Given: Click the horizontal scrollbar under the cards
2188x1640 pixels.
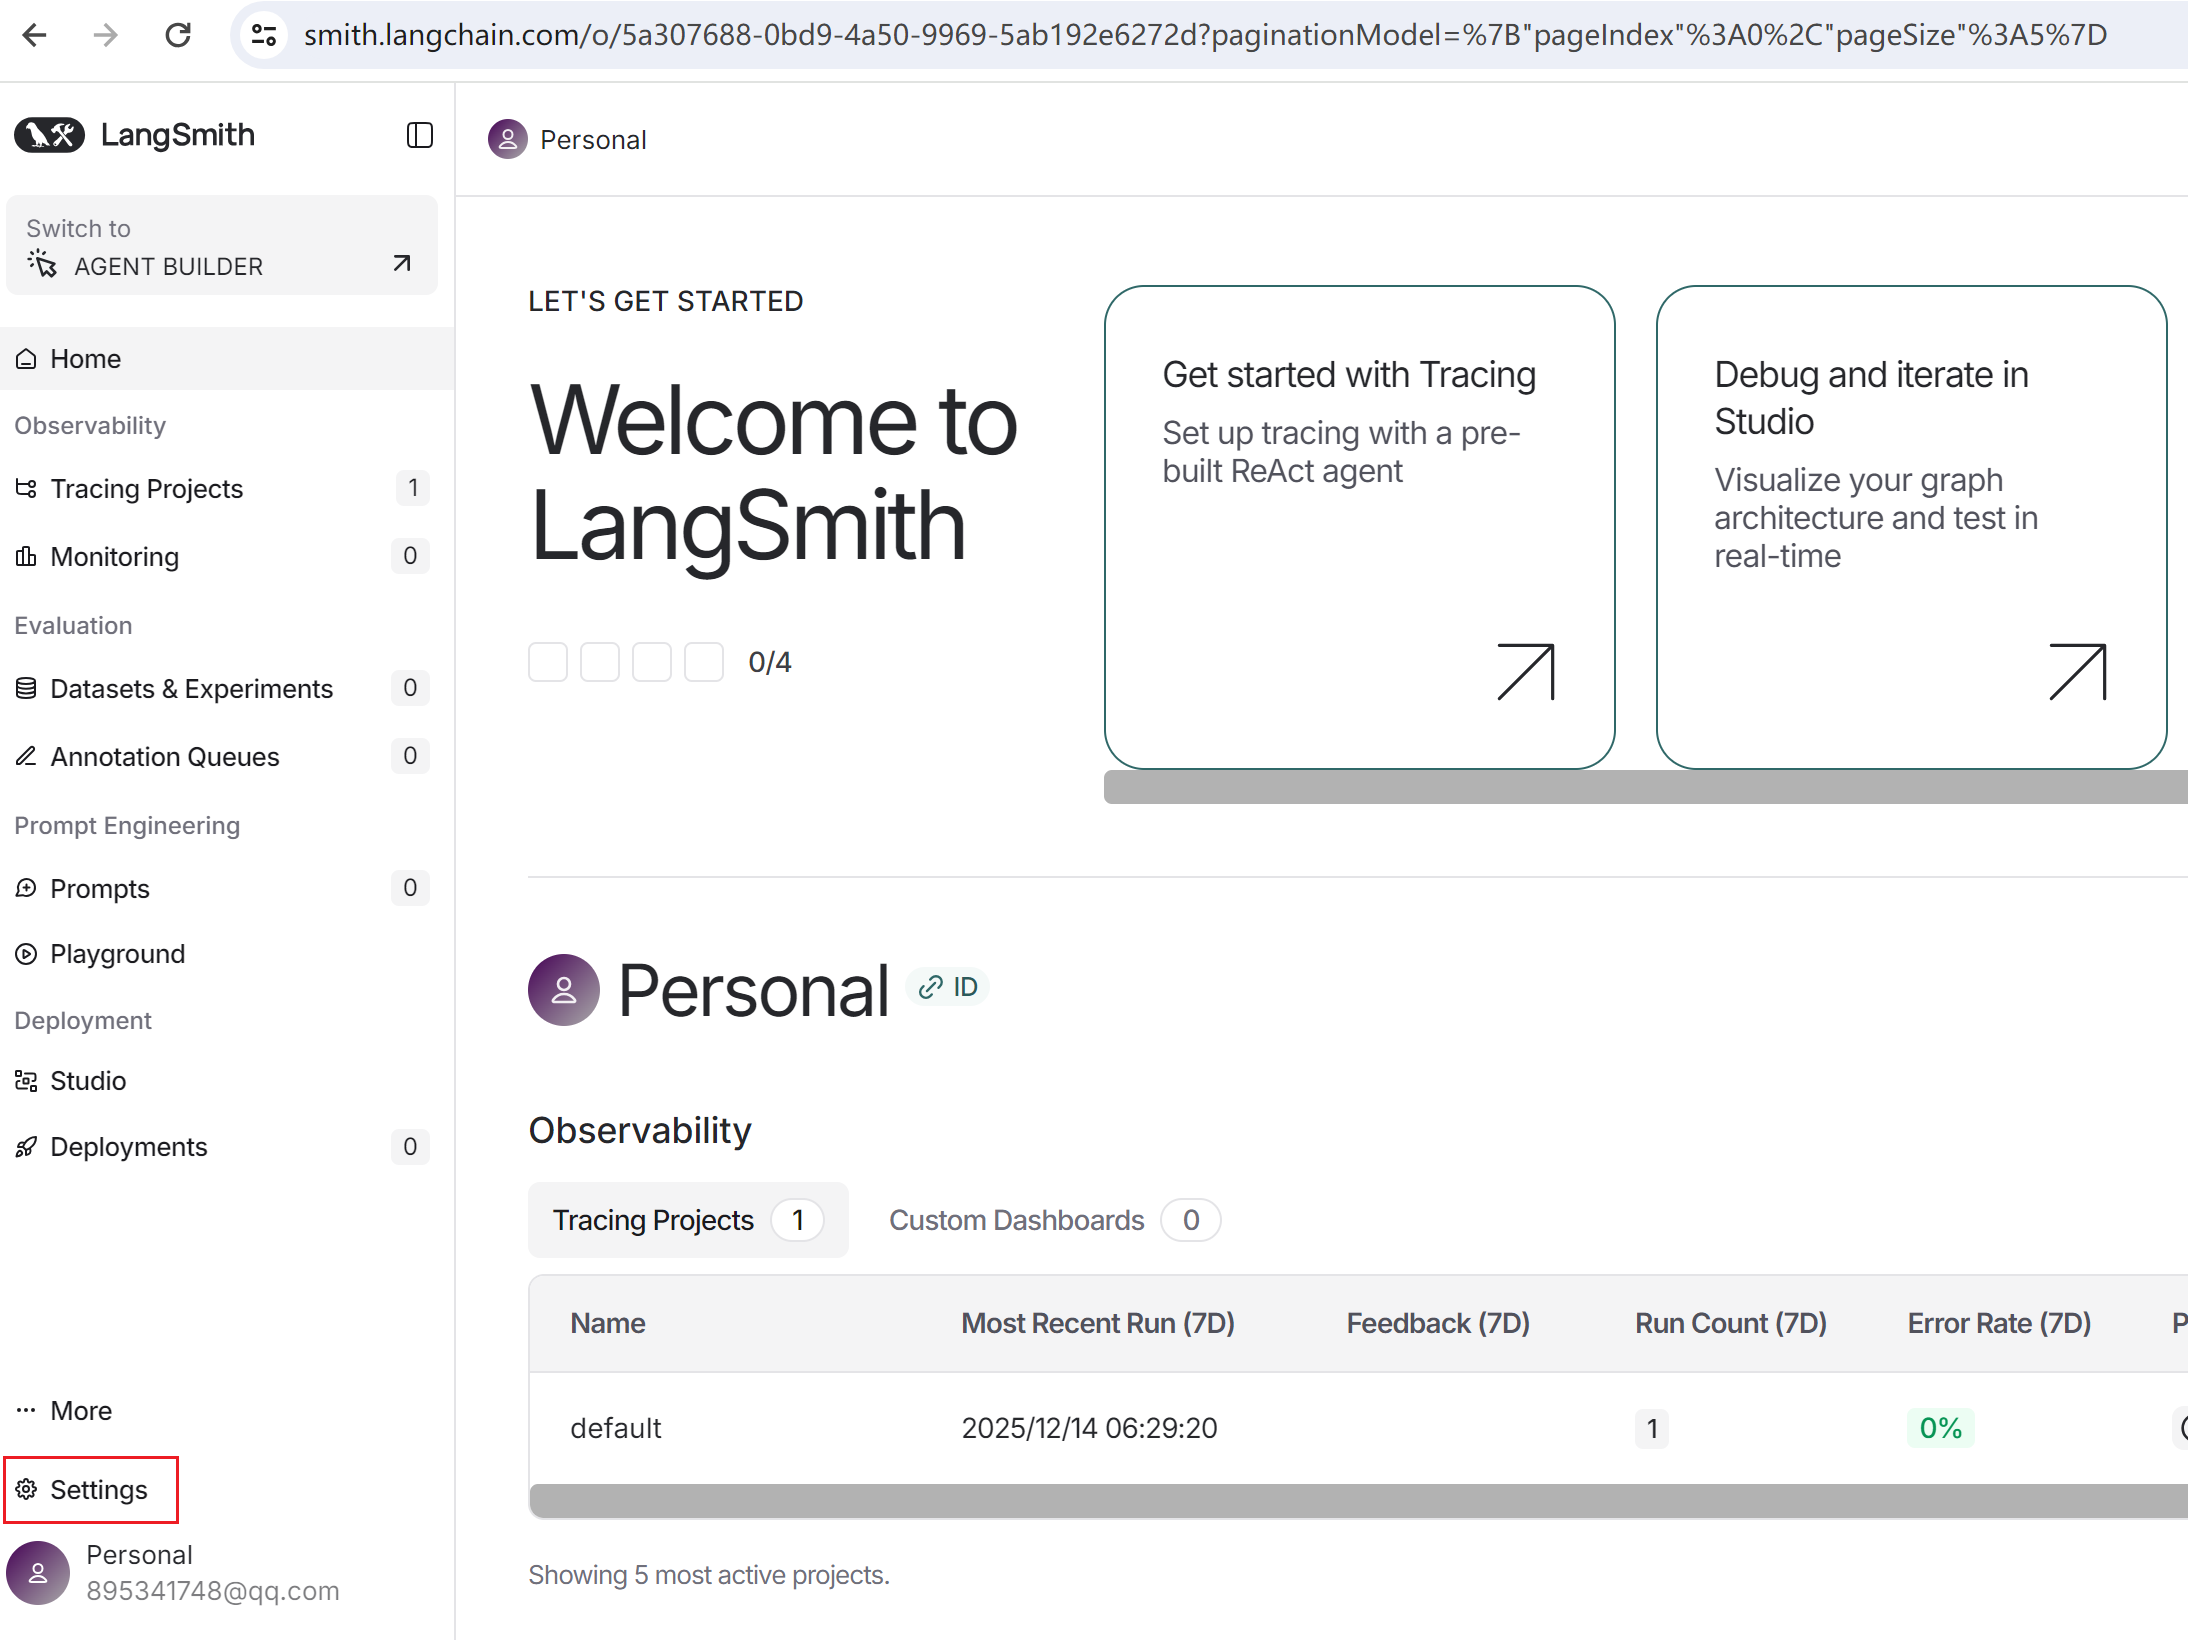Looking at the screenshot, I should pos(1640,787).
